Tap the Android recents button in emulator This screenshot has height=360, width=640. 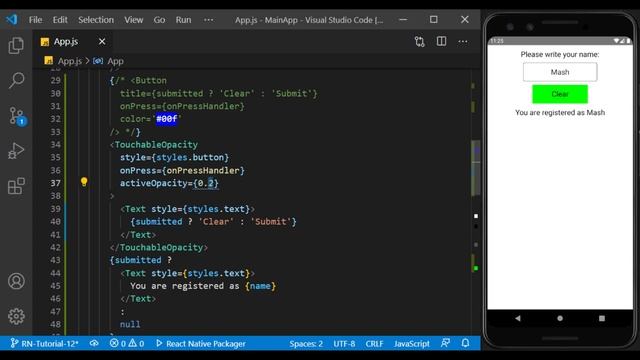pyautogui.click(x=602, y=318)
